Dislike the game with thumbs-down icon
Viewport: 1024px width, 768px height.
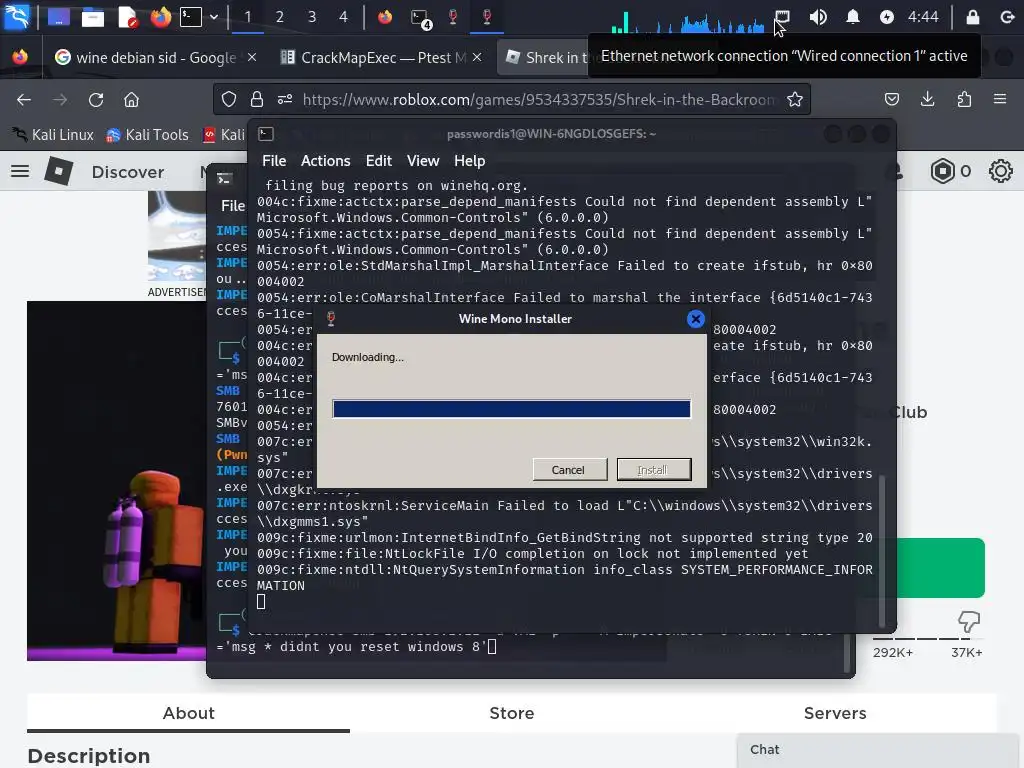(968, 621)
